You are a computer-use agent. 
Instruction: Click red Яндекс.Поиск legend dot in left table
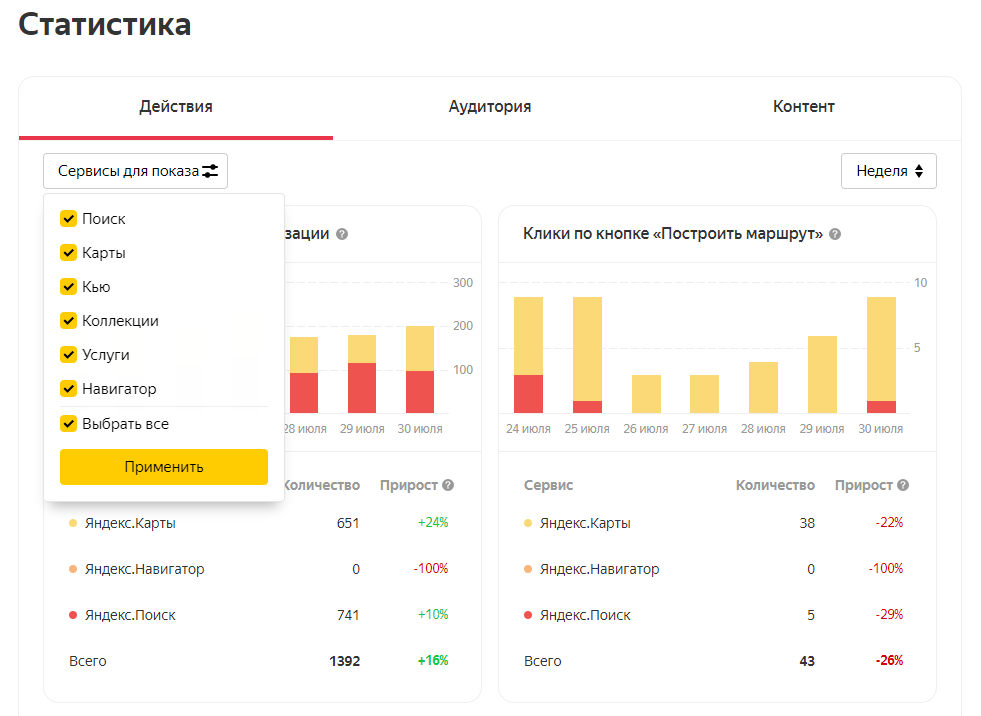coord(73,615)
